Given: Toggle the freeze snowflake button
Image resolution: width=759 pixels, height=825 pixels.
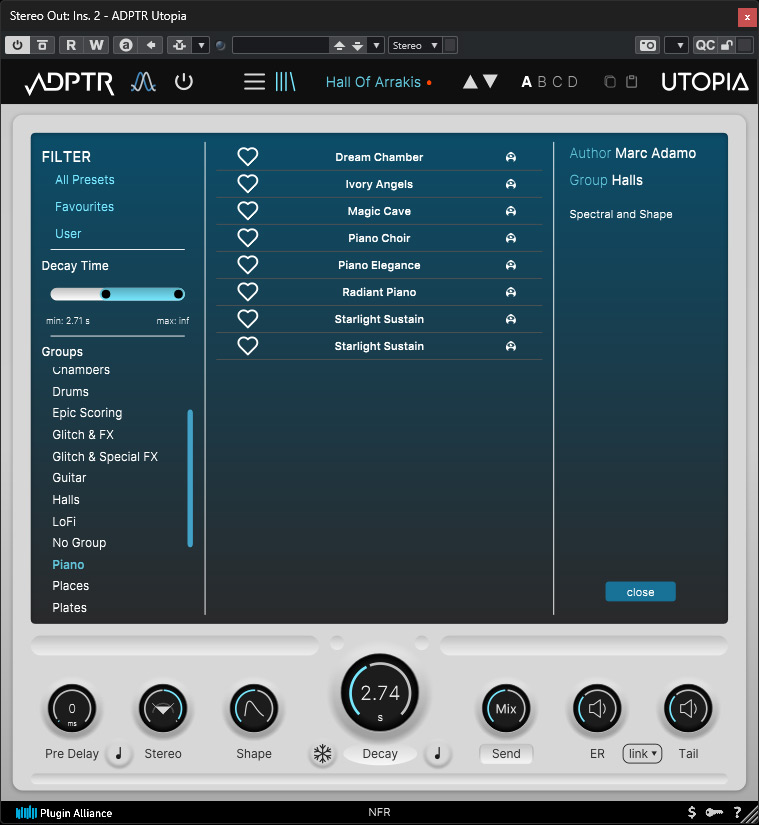Looking at the screenshot, I should (322, 753).
